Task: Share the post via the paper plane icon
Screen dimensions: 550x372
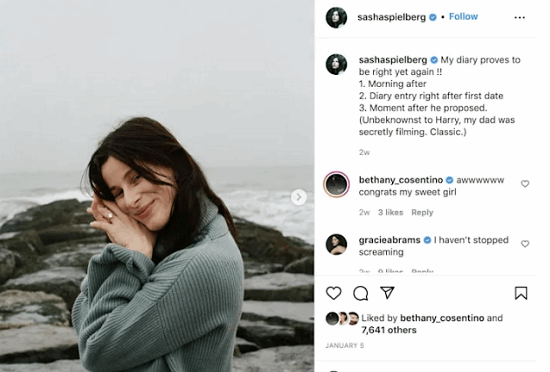Action: 387,293
